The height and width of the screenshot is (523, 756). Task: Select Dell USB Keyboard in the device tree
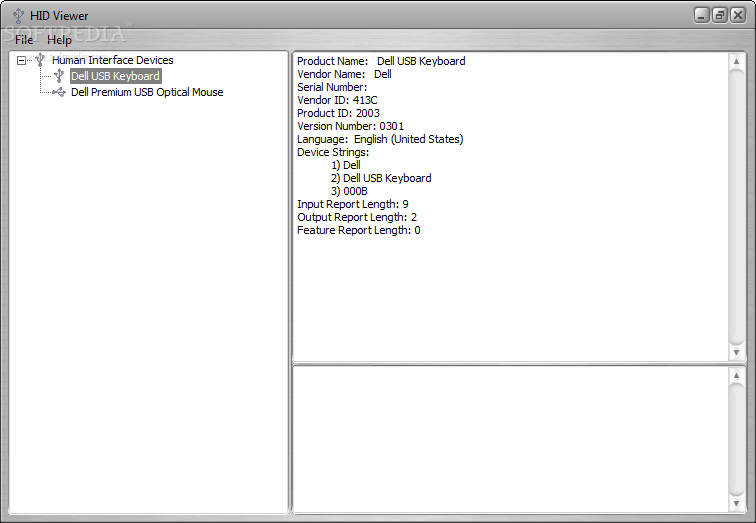click(115, 76)
